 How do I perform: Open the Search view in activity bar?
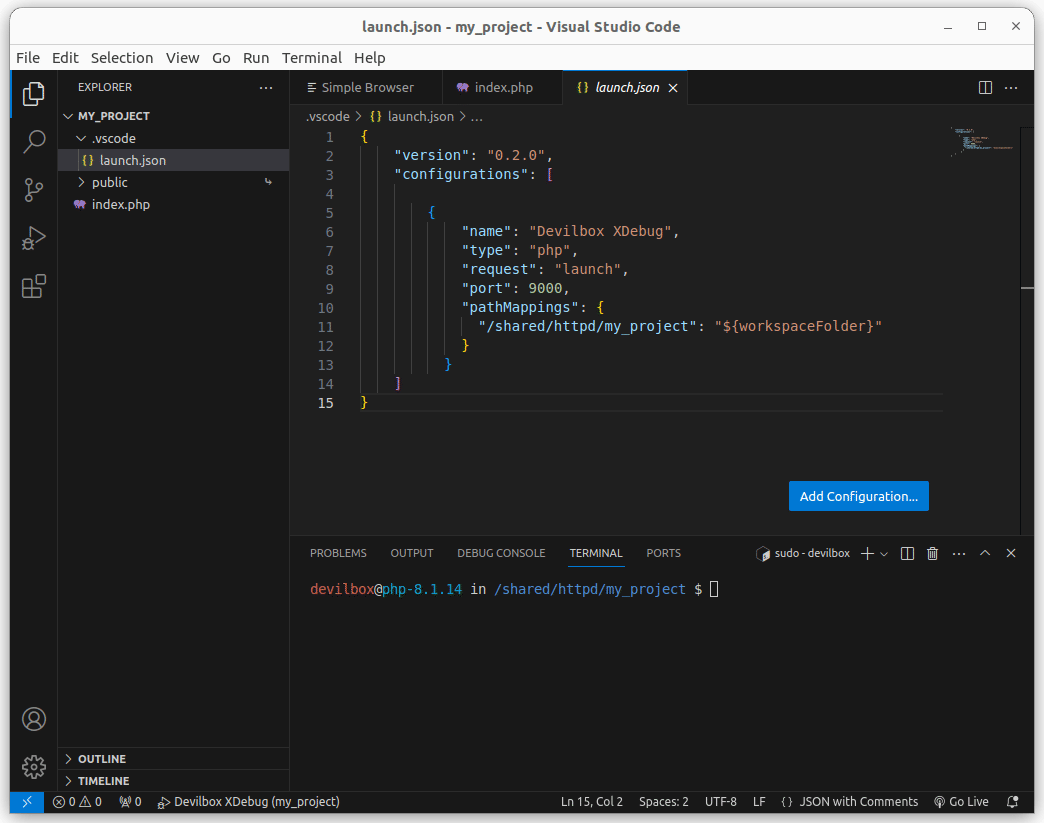pyautogui.click(x=34, y=141)
